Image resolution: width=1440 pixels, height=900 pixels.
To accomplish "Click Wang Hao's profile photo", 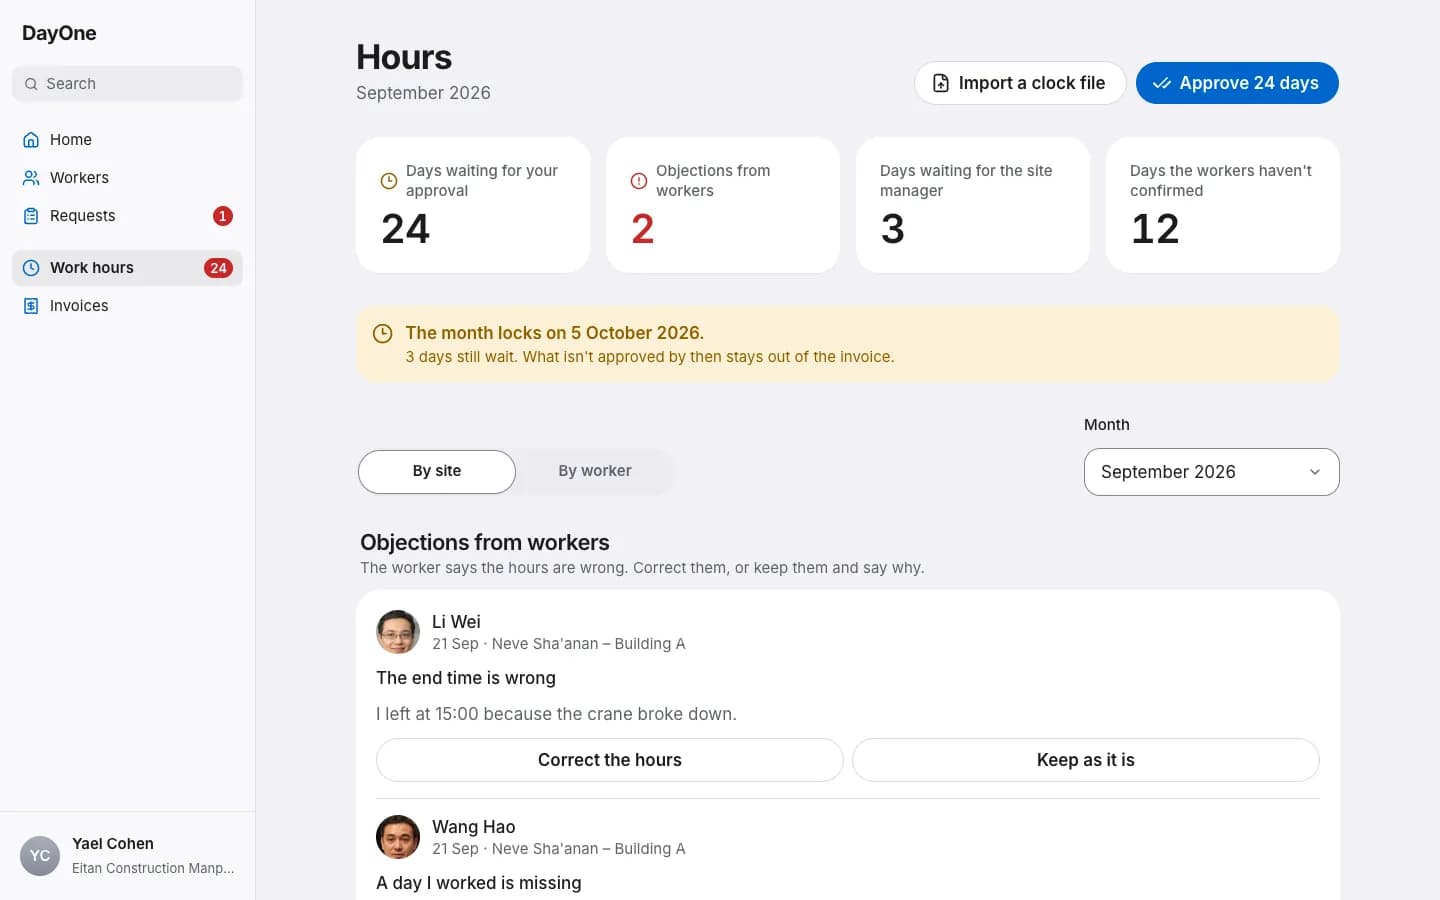I will [398, 837].
